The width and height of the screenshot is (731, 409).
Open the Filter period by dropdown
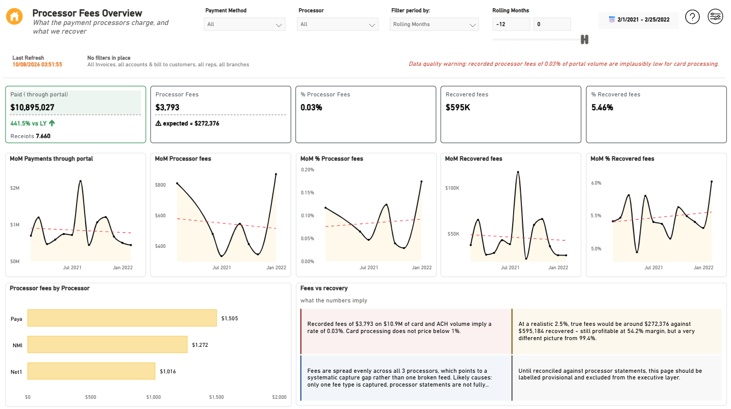434,24
